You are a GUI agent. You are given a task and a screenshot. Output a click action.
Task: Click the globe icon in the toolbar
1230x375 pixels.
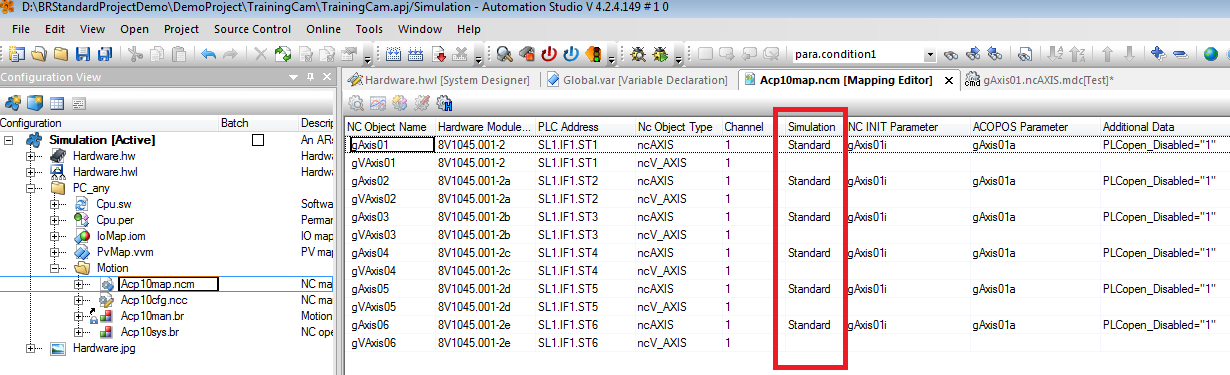(1210, 54)
